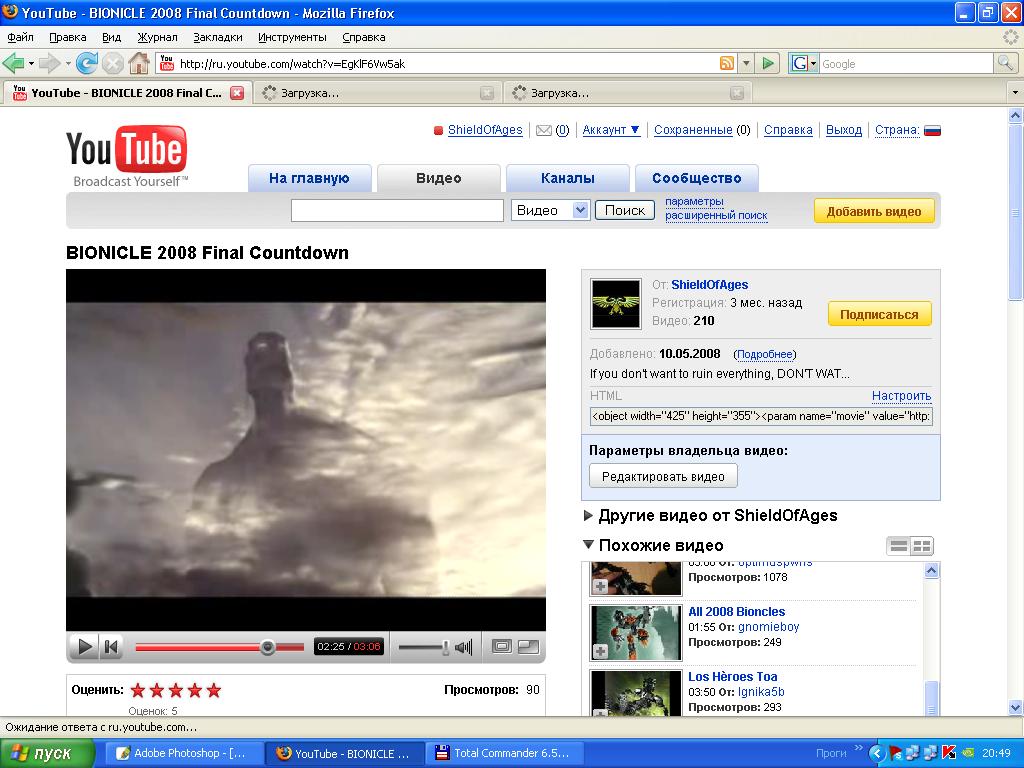Click the Добавить видео button
This screenshot has width=1024, height=768.
point(874,212)
